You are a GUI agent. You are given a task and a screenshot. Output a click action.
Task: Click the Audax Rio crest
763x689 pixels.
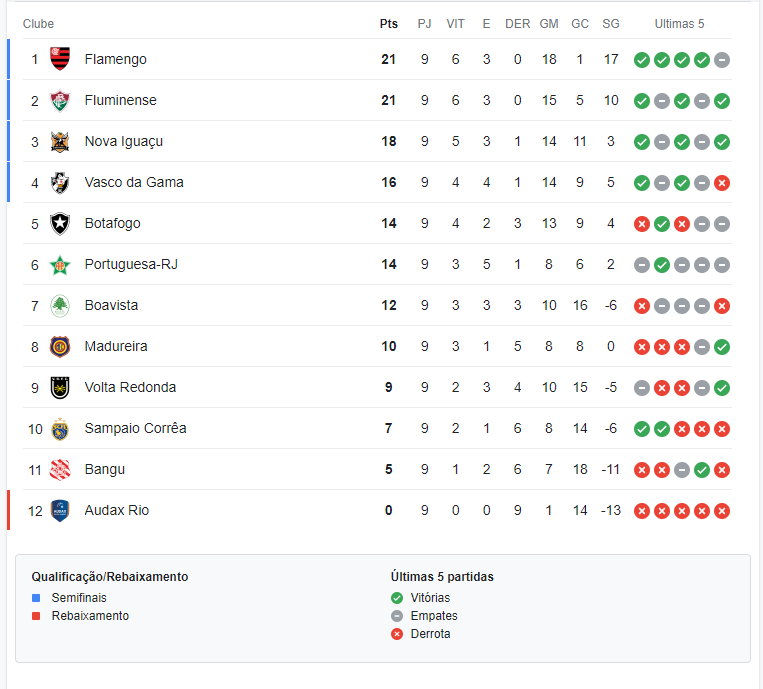click(60, 510)
